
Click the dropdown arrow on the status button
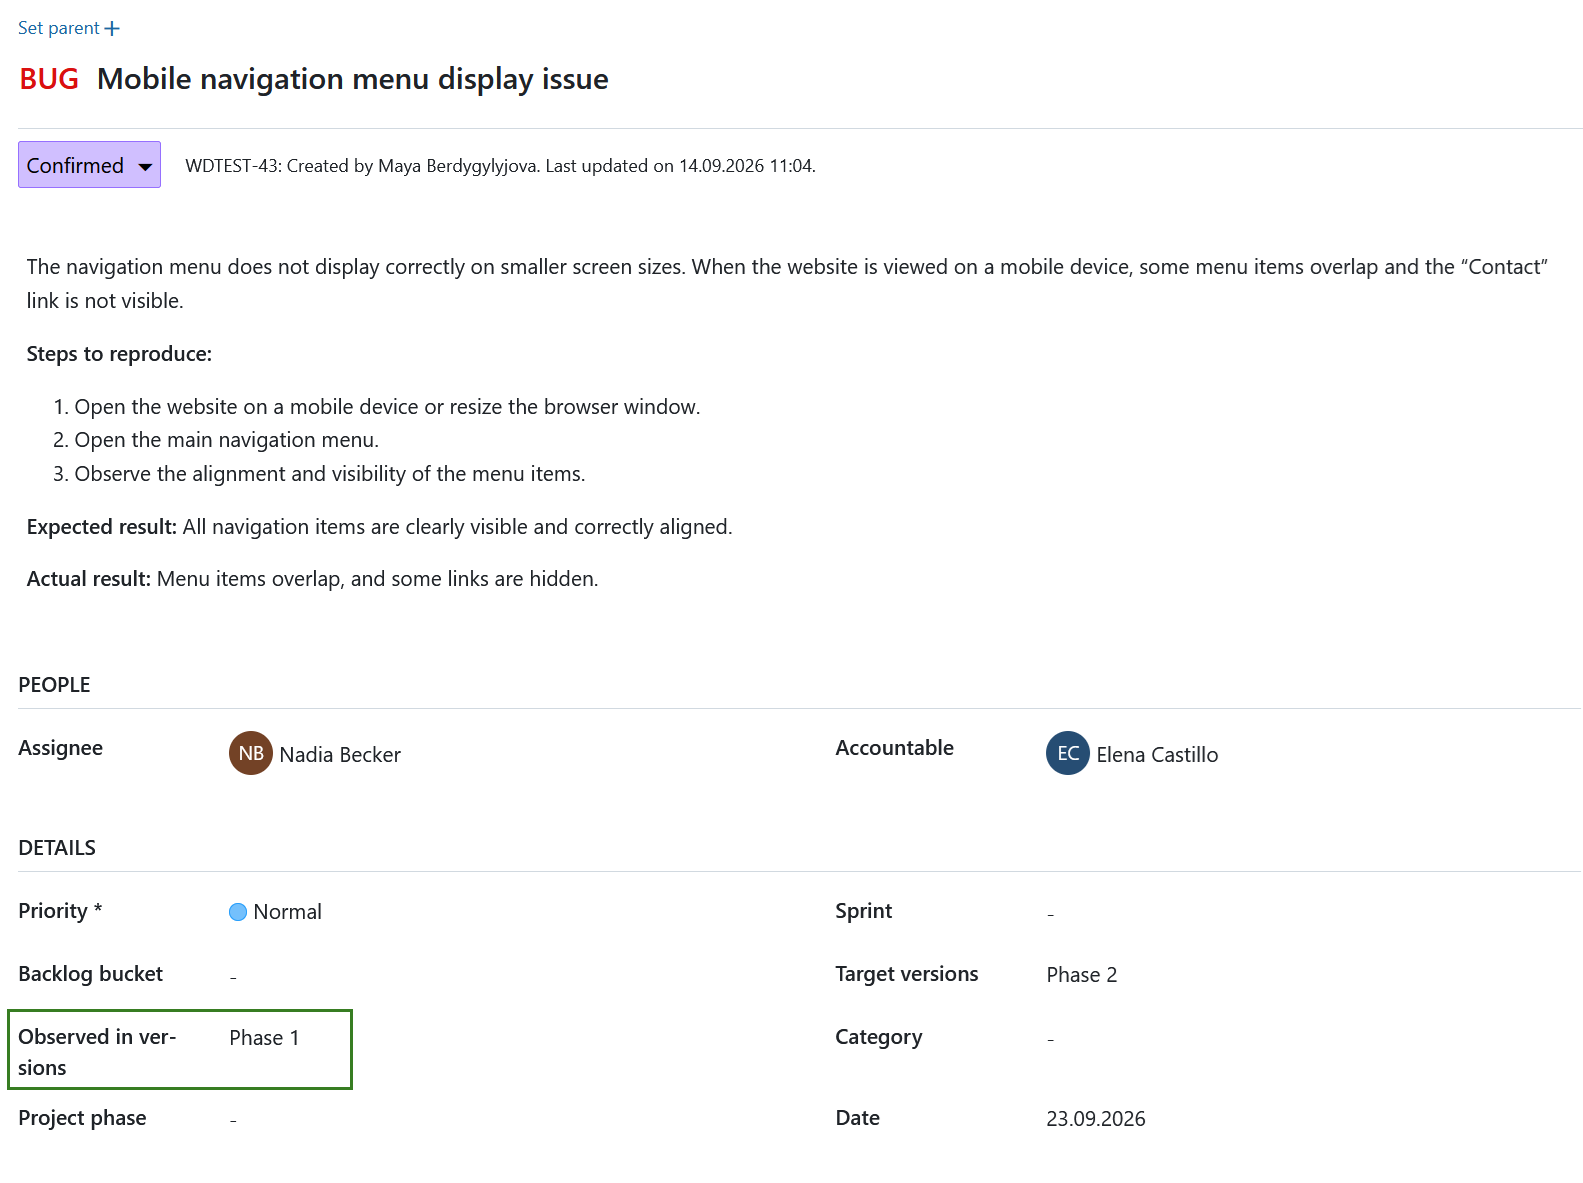[x=145, y=167]
